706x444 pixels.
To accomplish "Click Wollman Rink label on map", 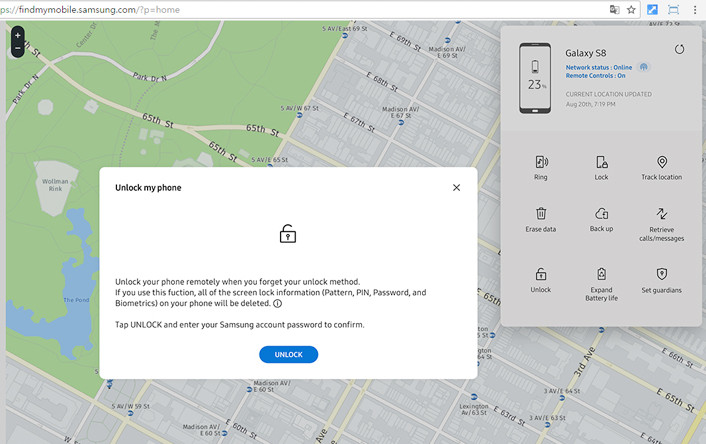I will [55, 185].
